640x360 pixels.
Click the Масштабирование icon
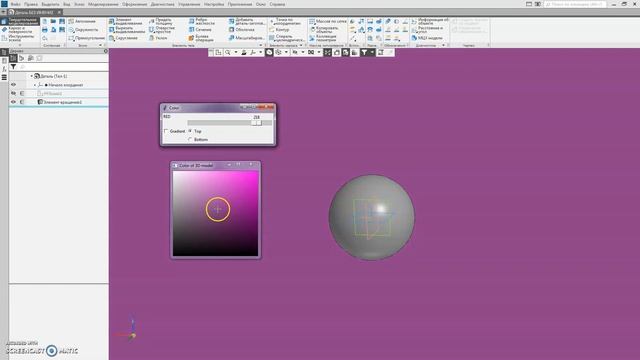coord(231,38)
